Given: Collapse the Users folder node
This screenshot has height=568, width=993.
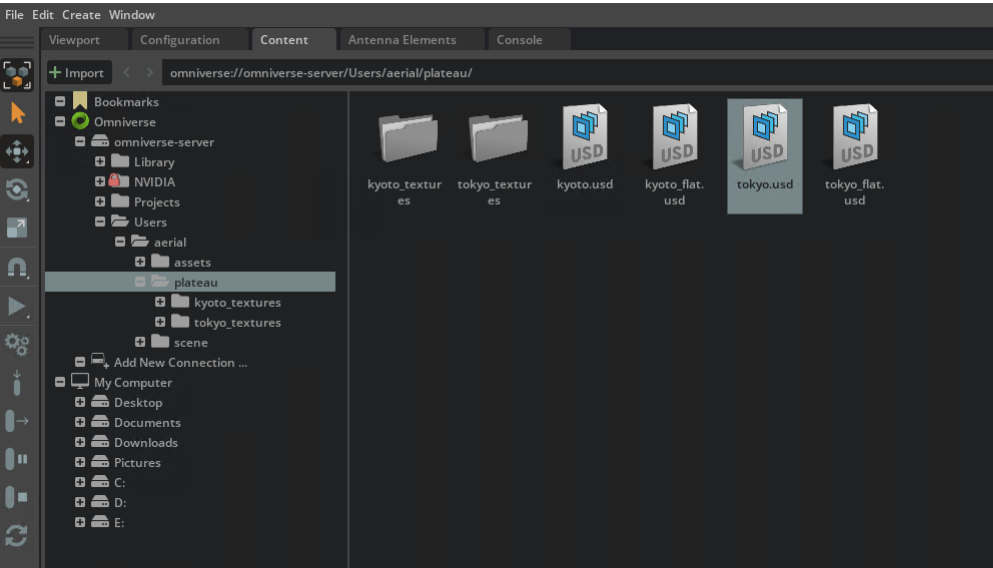Looking at the screenshot, I should [x=100, y=222].
